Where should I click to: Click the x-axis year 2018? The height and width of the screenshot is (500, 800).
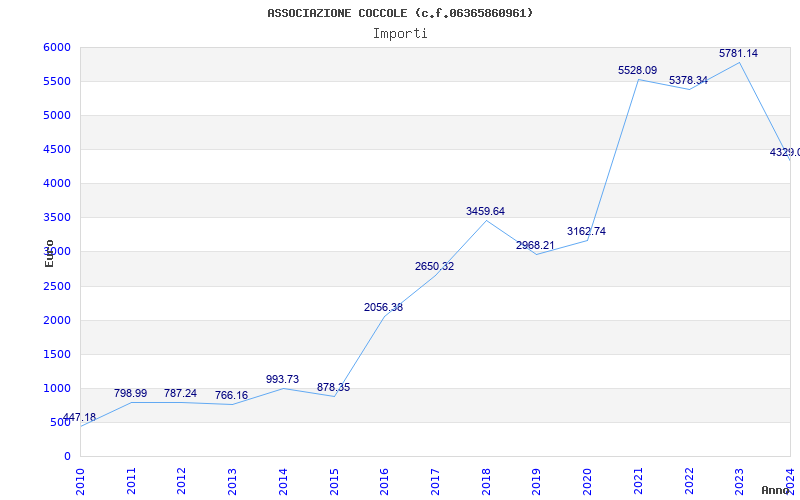tap(486, 481)
